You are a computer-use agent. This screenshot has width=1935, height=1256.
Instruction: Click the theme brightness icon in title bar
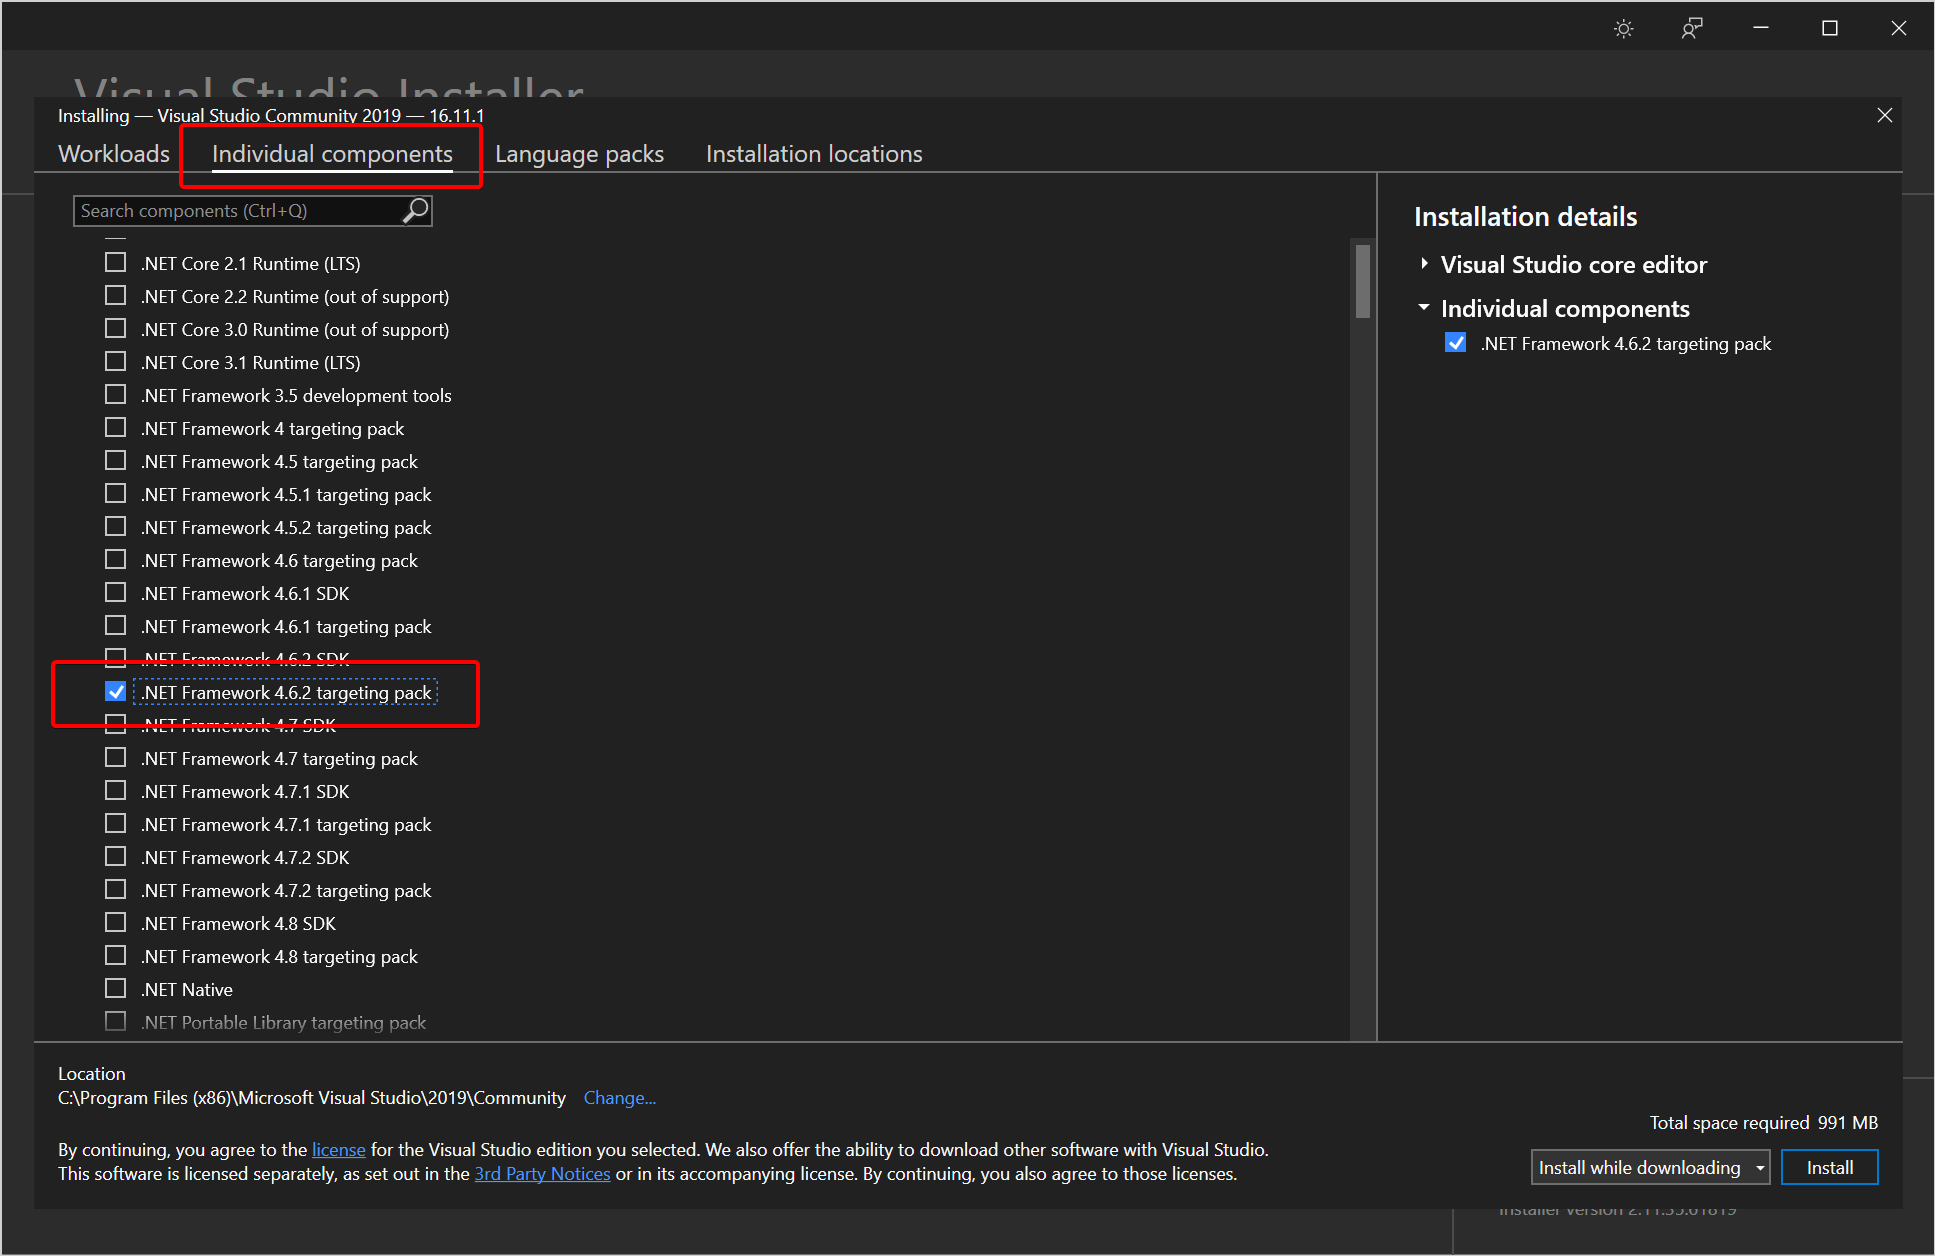1623,29
